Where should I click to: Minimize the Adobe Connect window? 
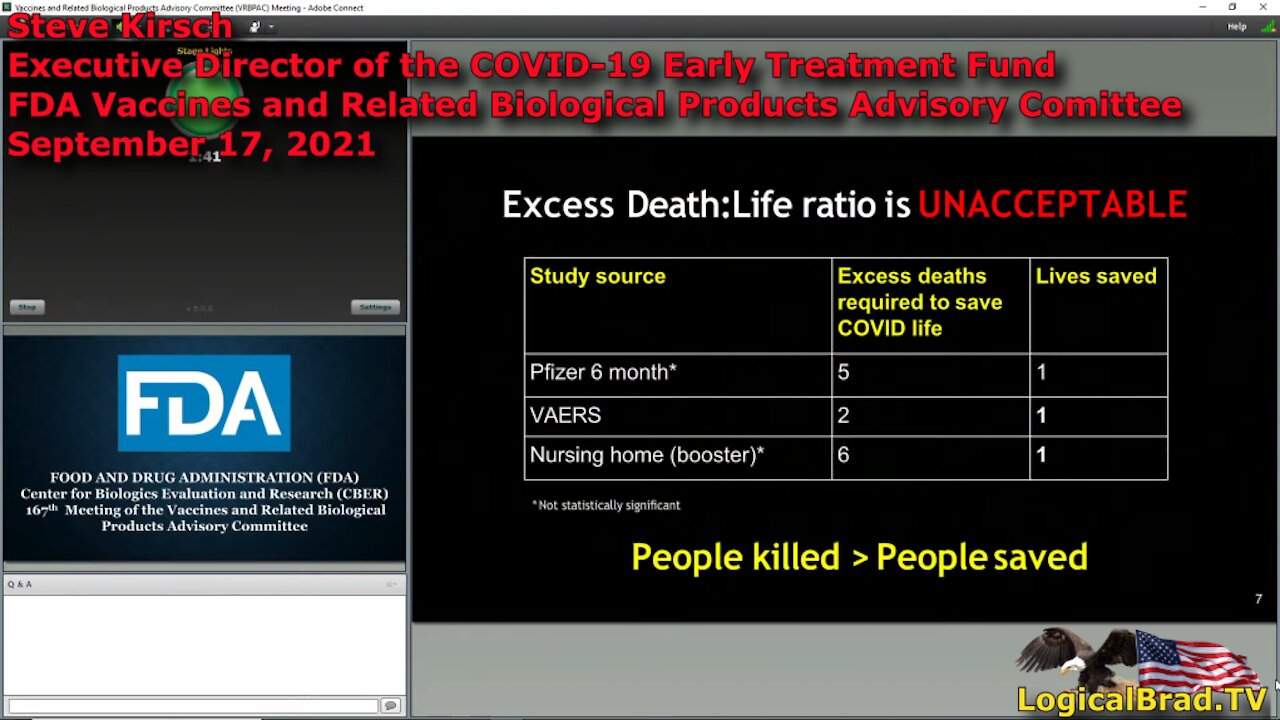point(1203,7)
